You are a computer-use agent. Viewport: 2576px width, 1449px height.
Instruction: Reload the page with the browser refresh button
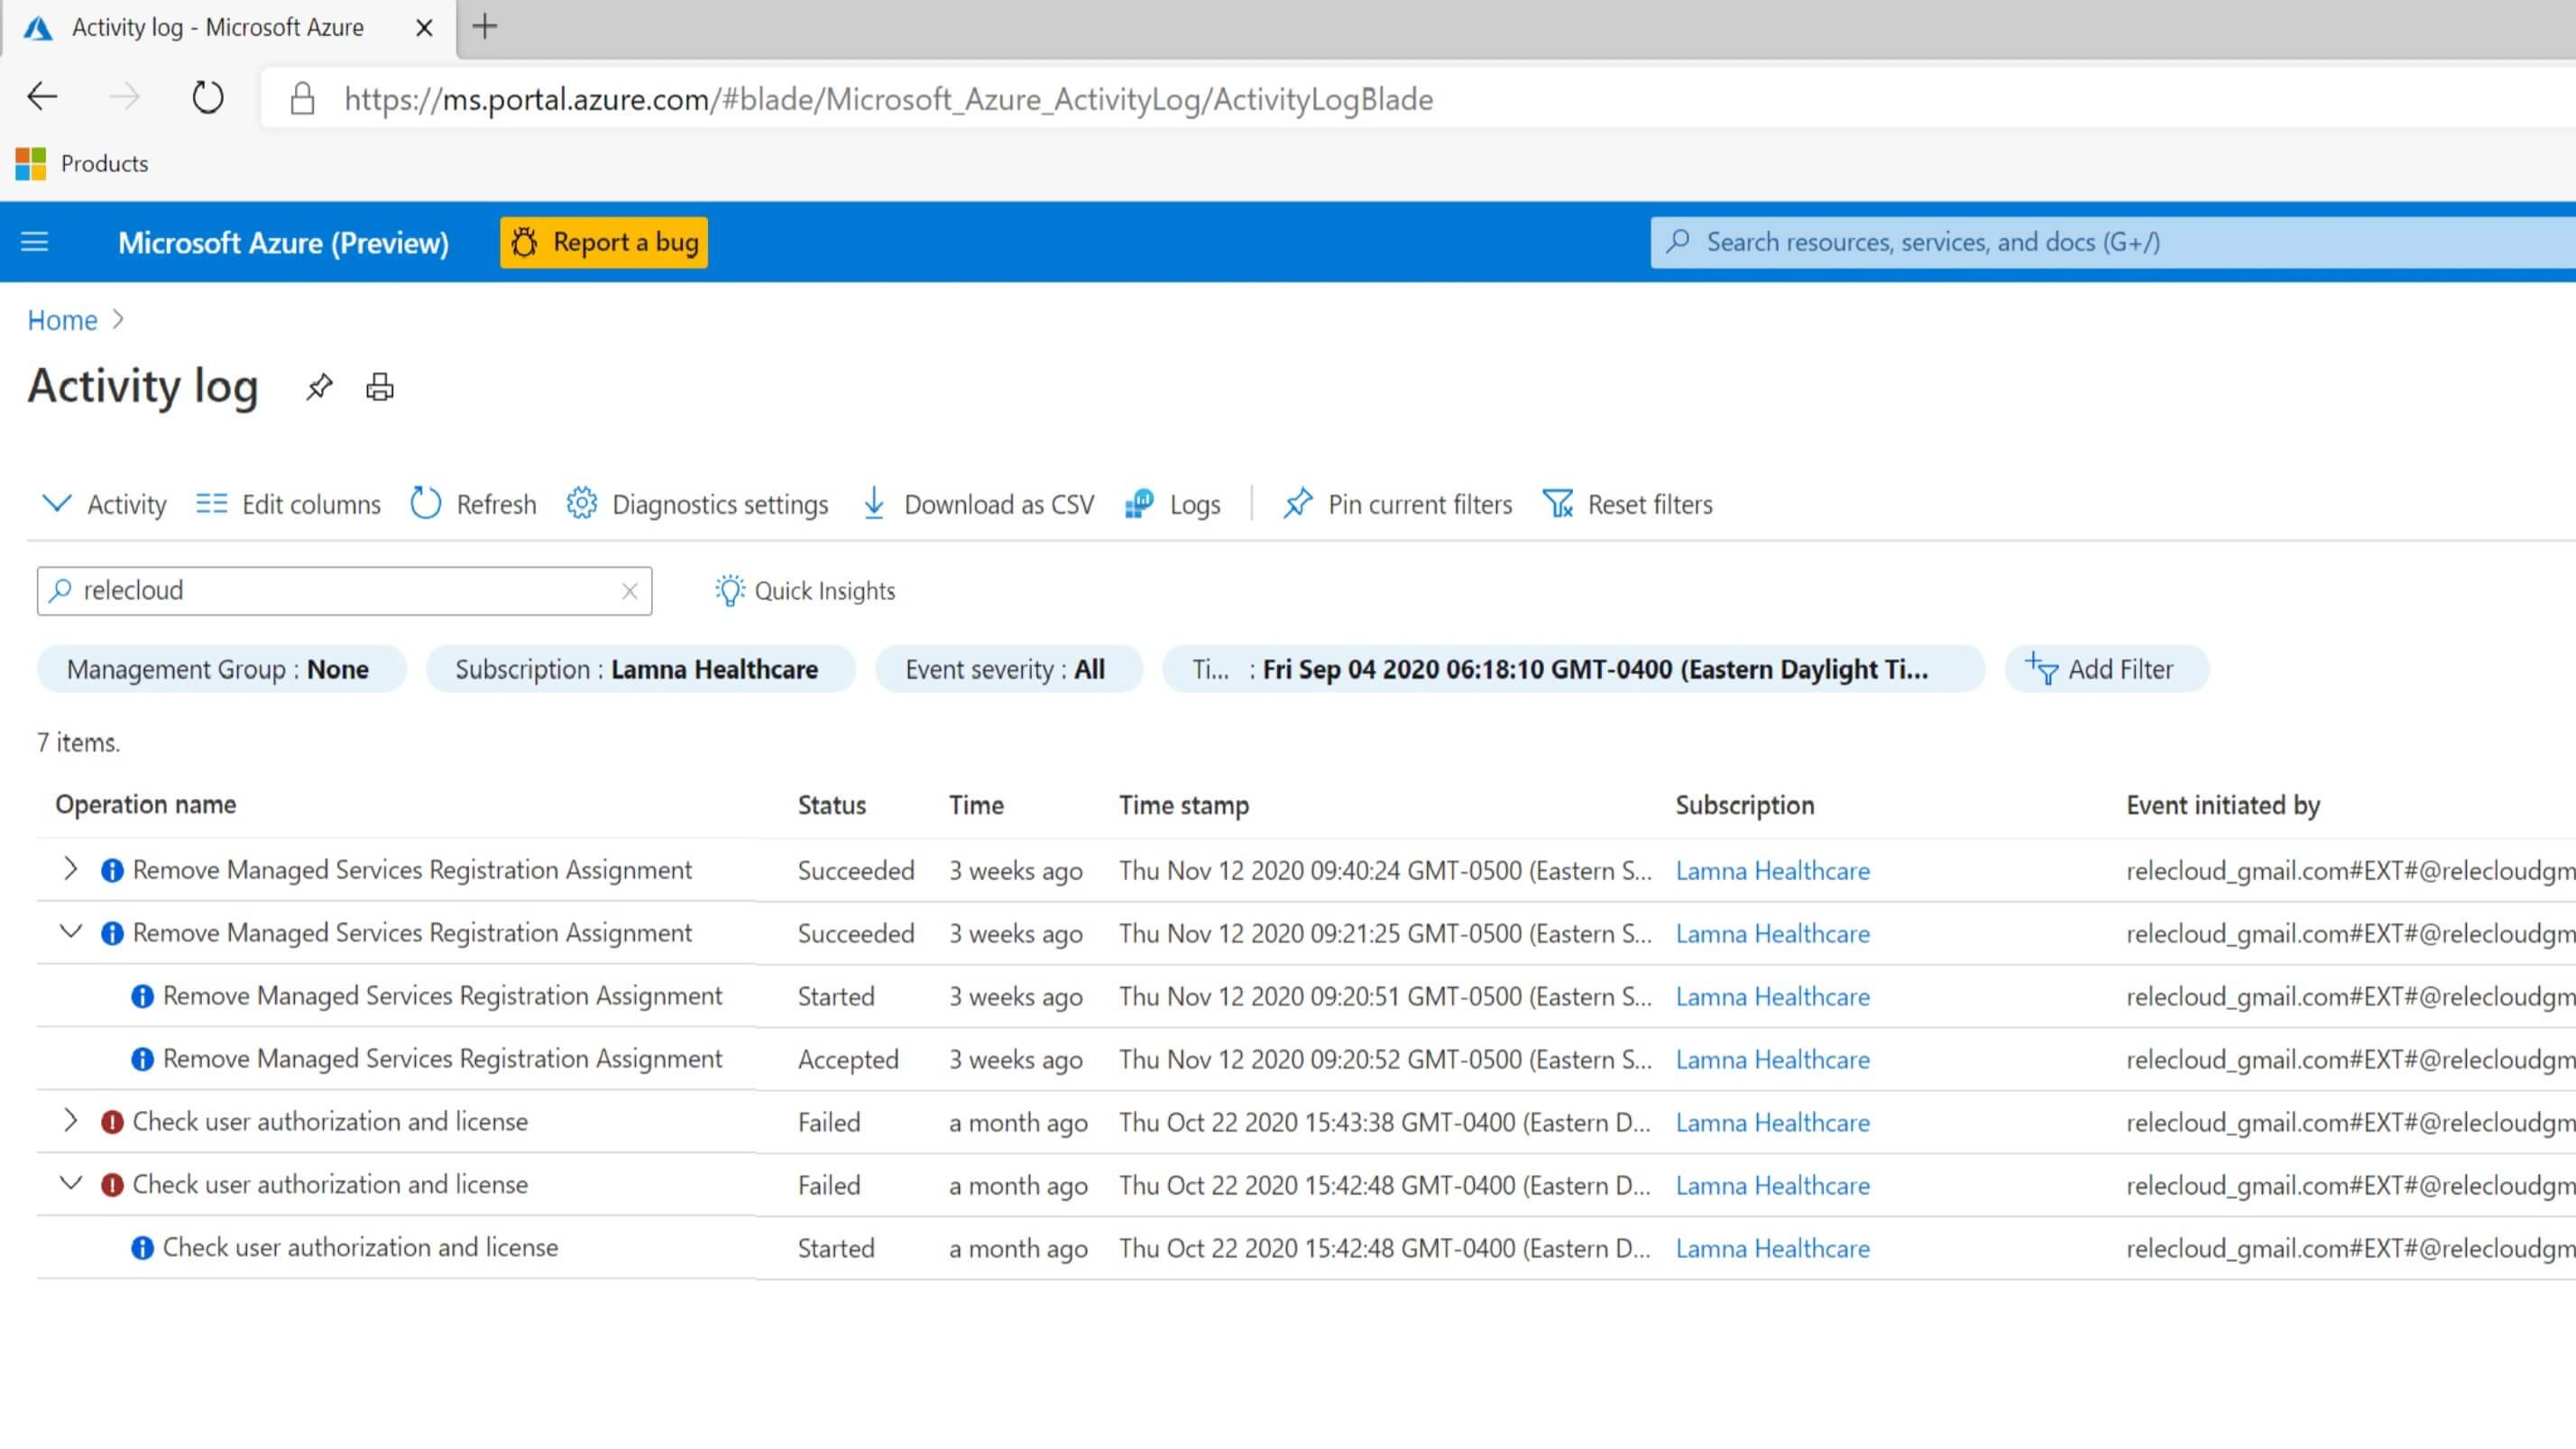click(207, 98)
